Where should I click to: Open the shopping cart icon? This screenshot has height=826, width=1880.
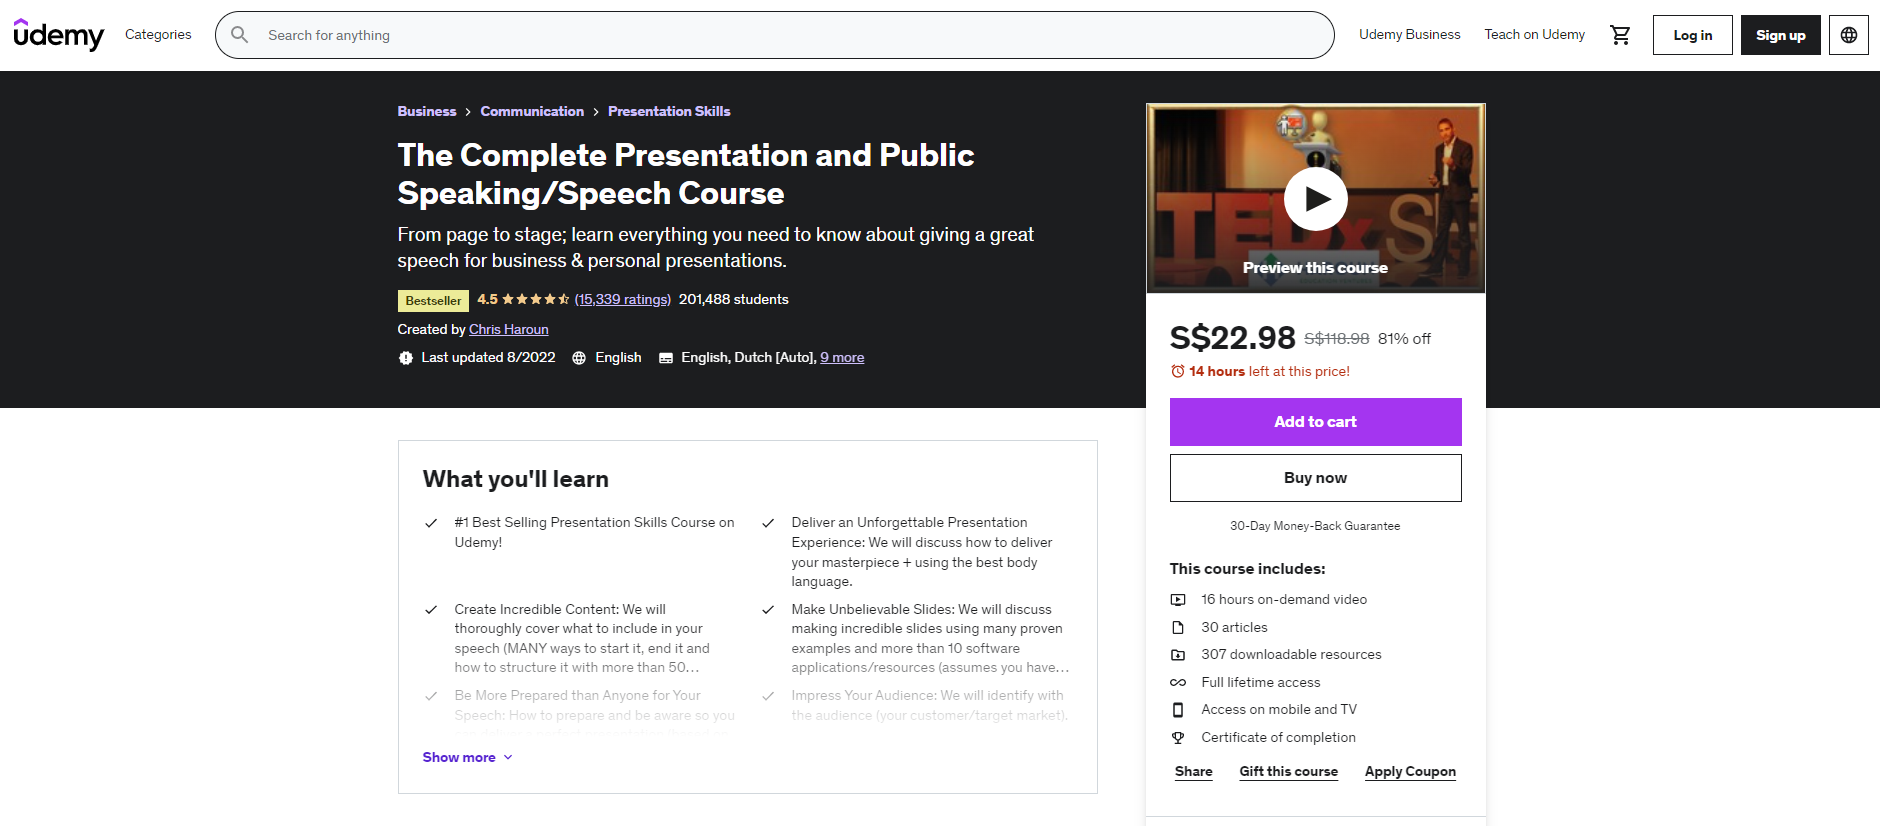click(x=1620, y=35)
